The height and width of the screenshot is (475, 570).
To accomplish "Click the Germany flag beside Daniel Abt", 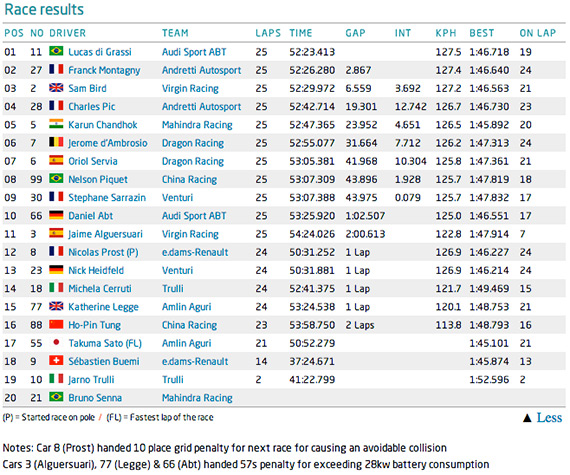I will 56,215.
